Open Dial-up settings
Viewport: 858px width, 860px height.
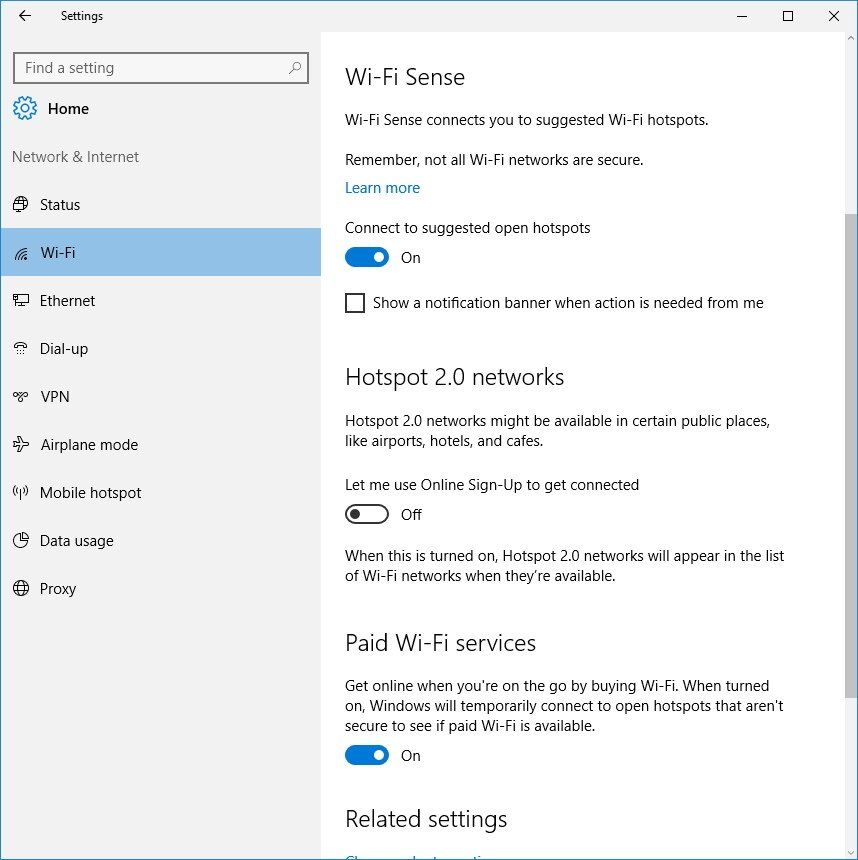pyautogui.click(x=161, y=349)
